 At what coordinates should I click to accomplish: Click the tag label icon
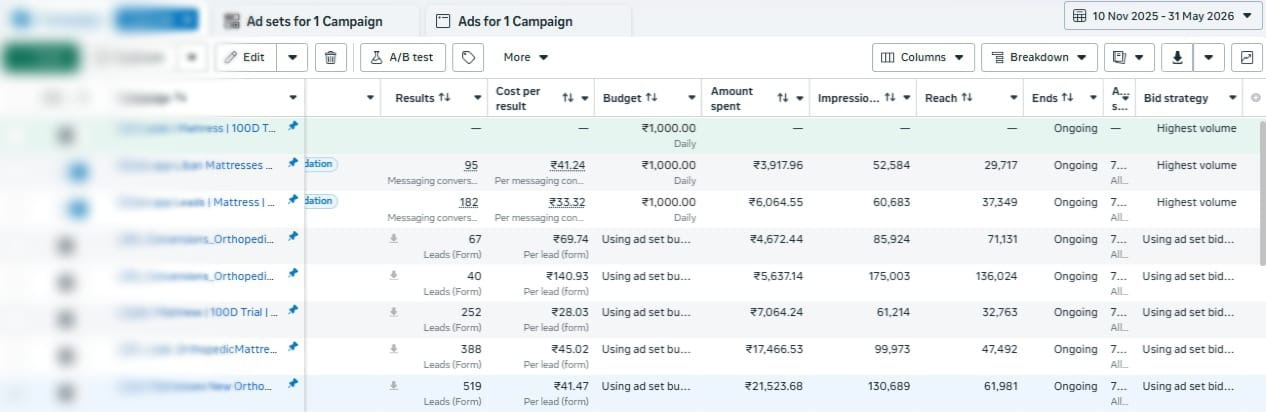coord(468,57)
